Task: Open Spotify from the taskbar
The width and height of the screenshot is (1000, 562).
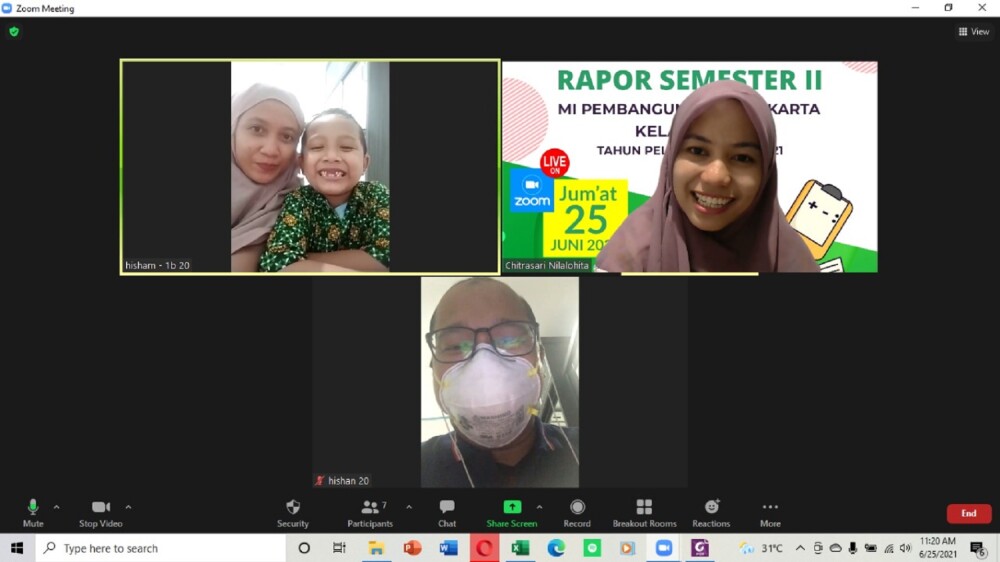Action: click(592, 548)
